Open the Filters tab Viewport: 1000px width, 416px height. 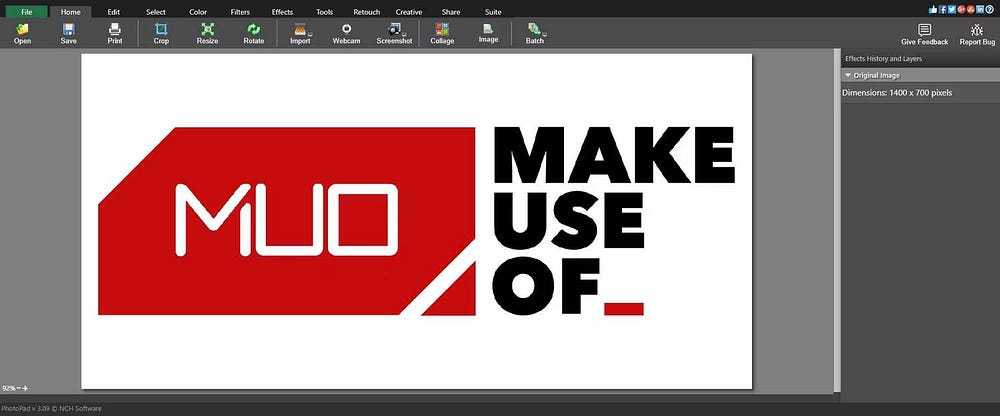point(240,11)
